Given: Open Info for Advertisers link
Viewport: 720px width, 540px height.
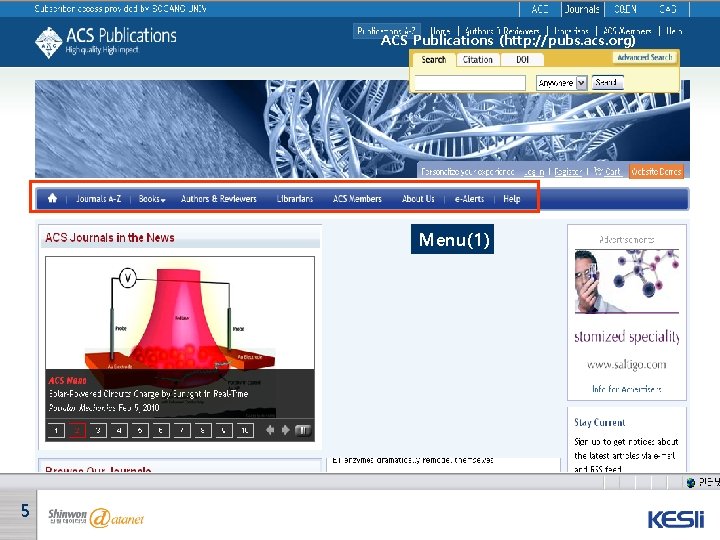Looking at the screenshot, I should click(627, 389).
